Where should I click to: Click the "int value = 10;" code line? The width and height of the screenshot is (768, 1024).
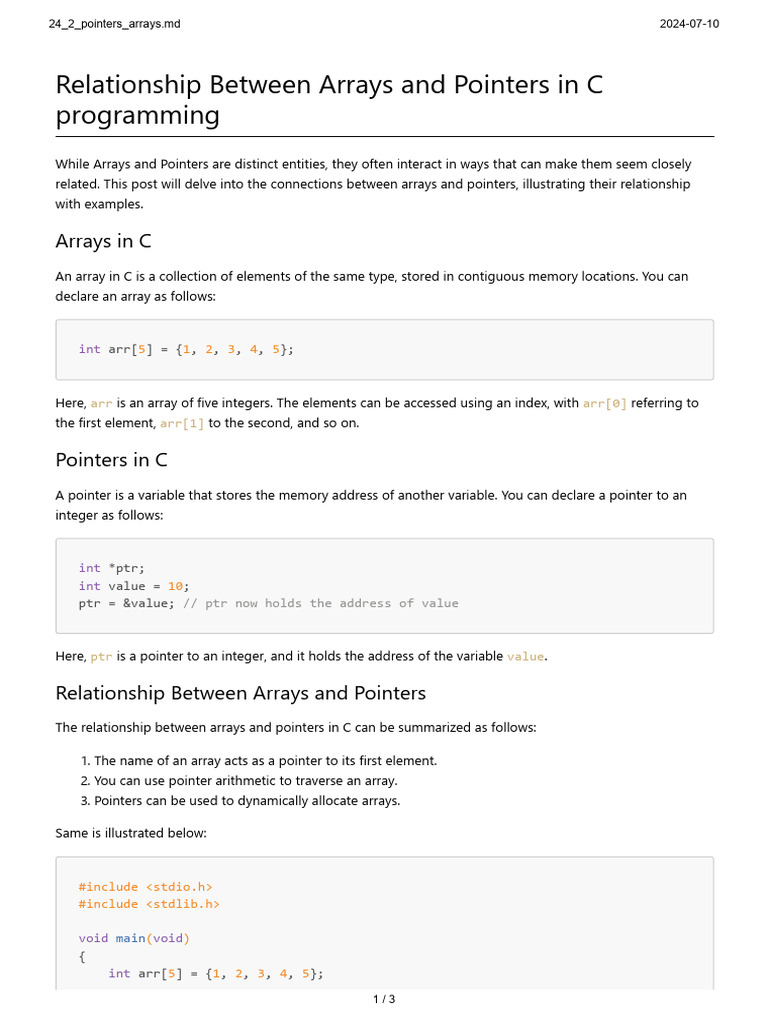[x=134, y=586]
